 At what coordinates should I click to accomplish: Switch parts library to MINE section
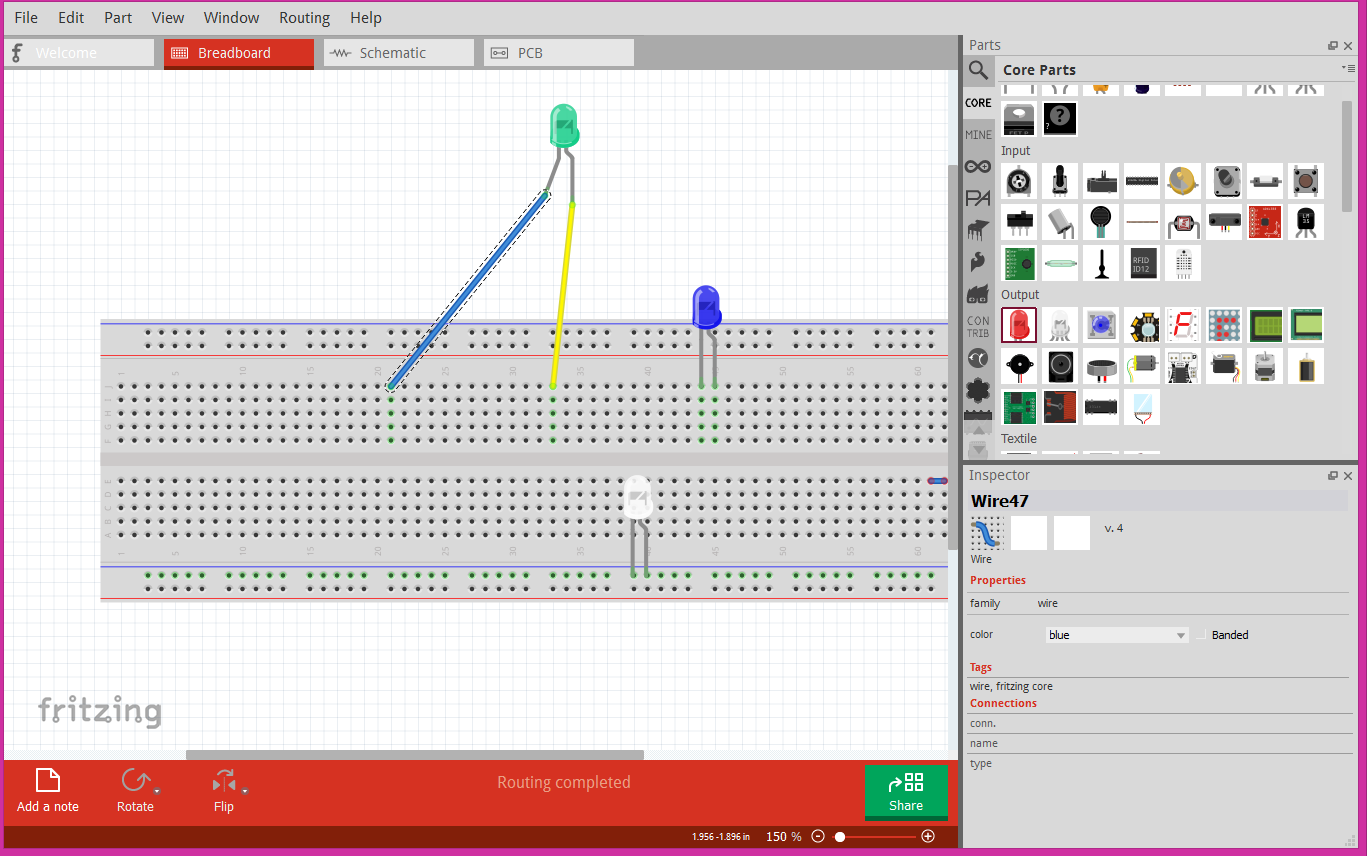[978, 134]
